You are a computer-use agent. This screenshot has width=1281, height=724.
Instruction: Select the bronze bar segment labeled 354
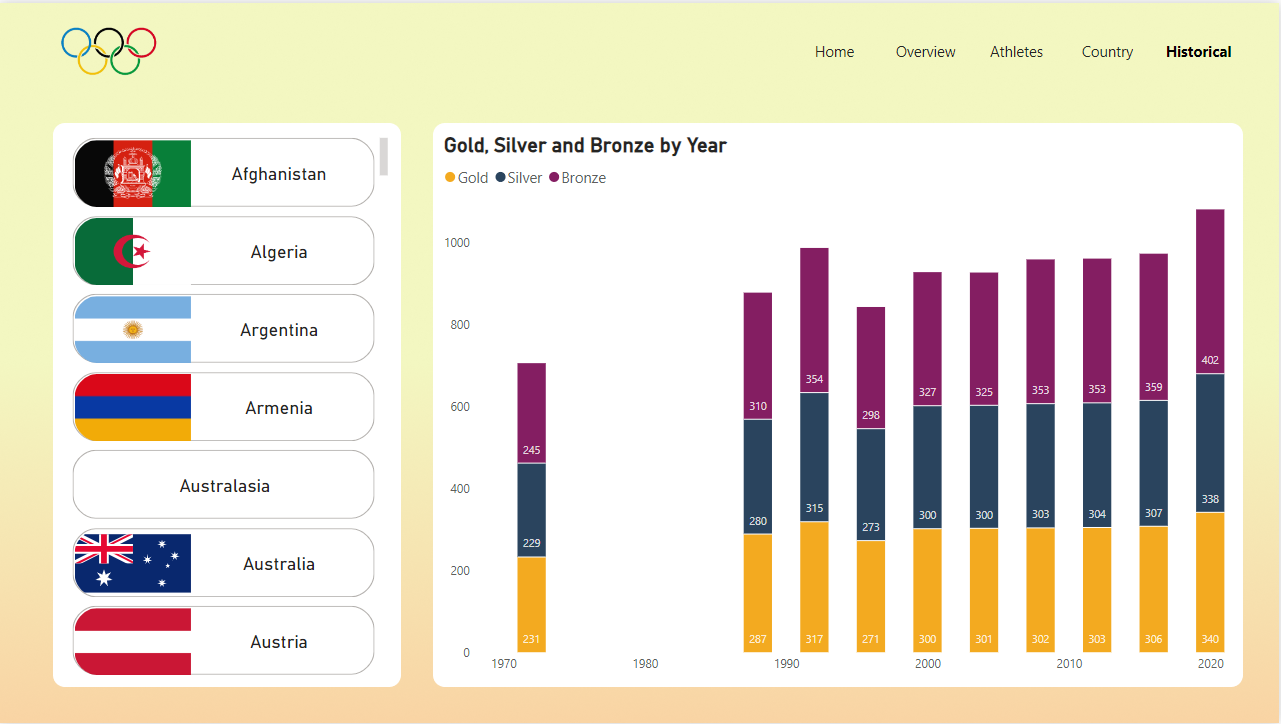[815, 320]
